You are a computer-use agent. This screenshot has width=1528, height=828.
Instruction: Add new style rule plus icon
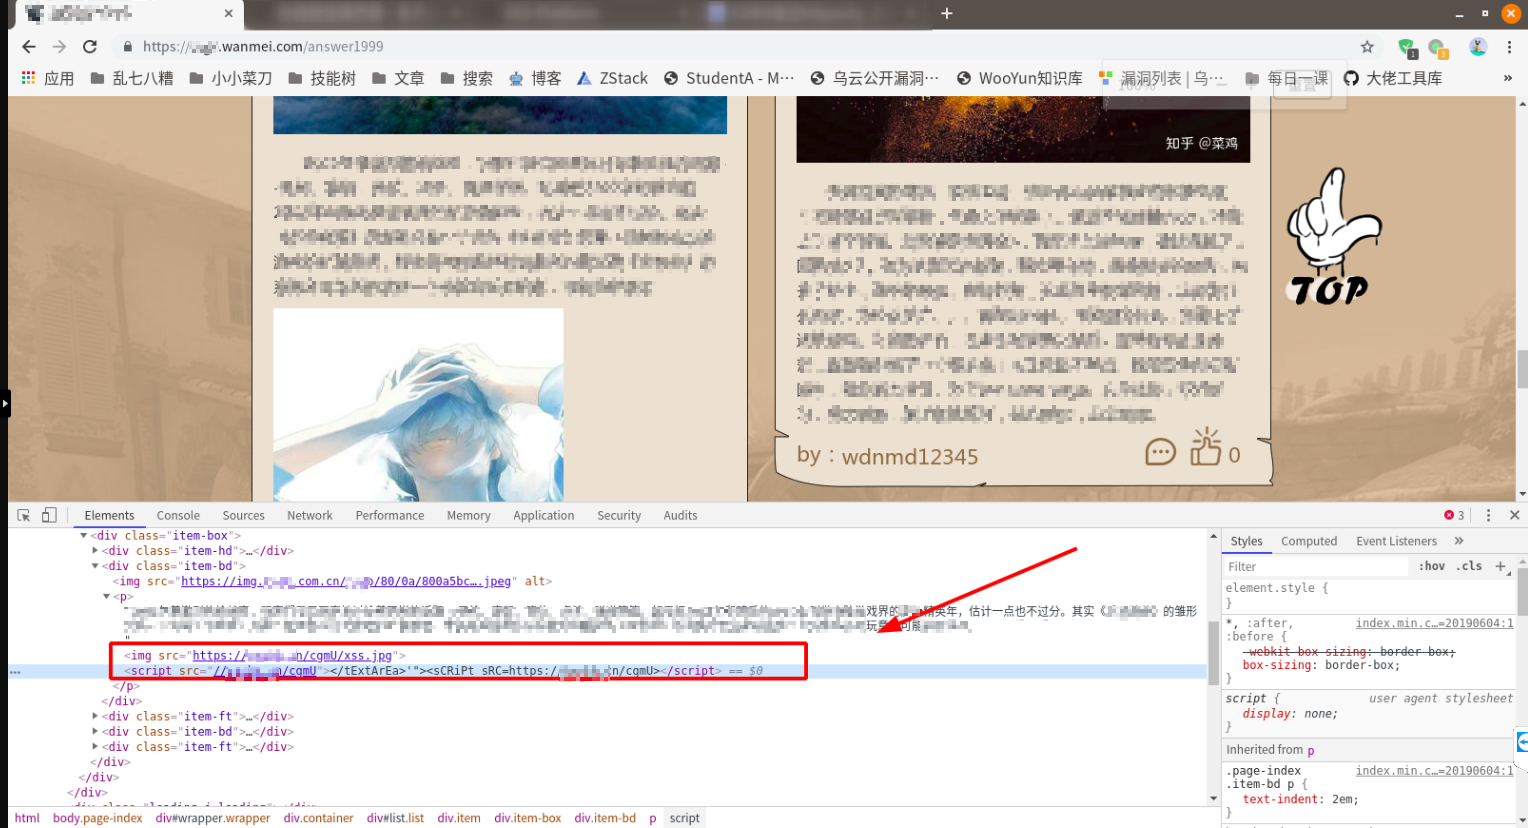1500,567
